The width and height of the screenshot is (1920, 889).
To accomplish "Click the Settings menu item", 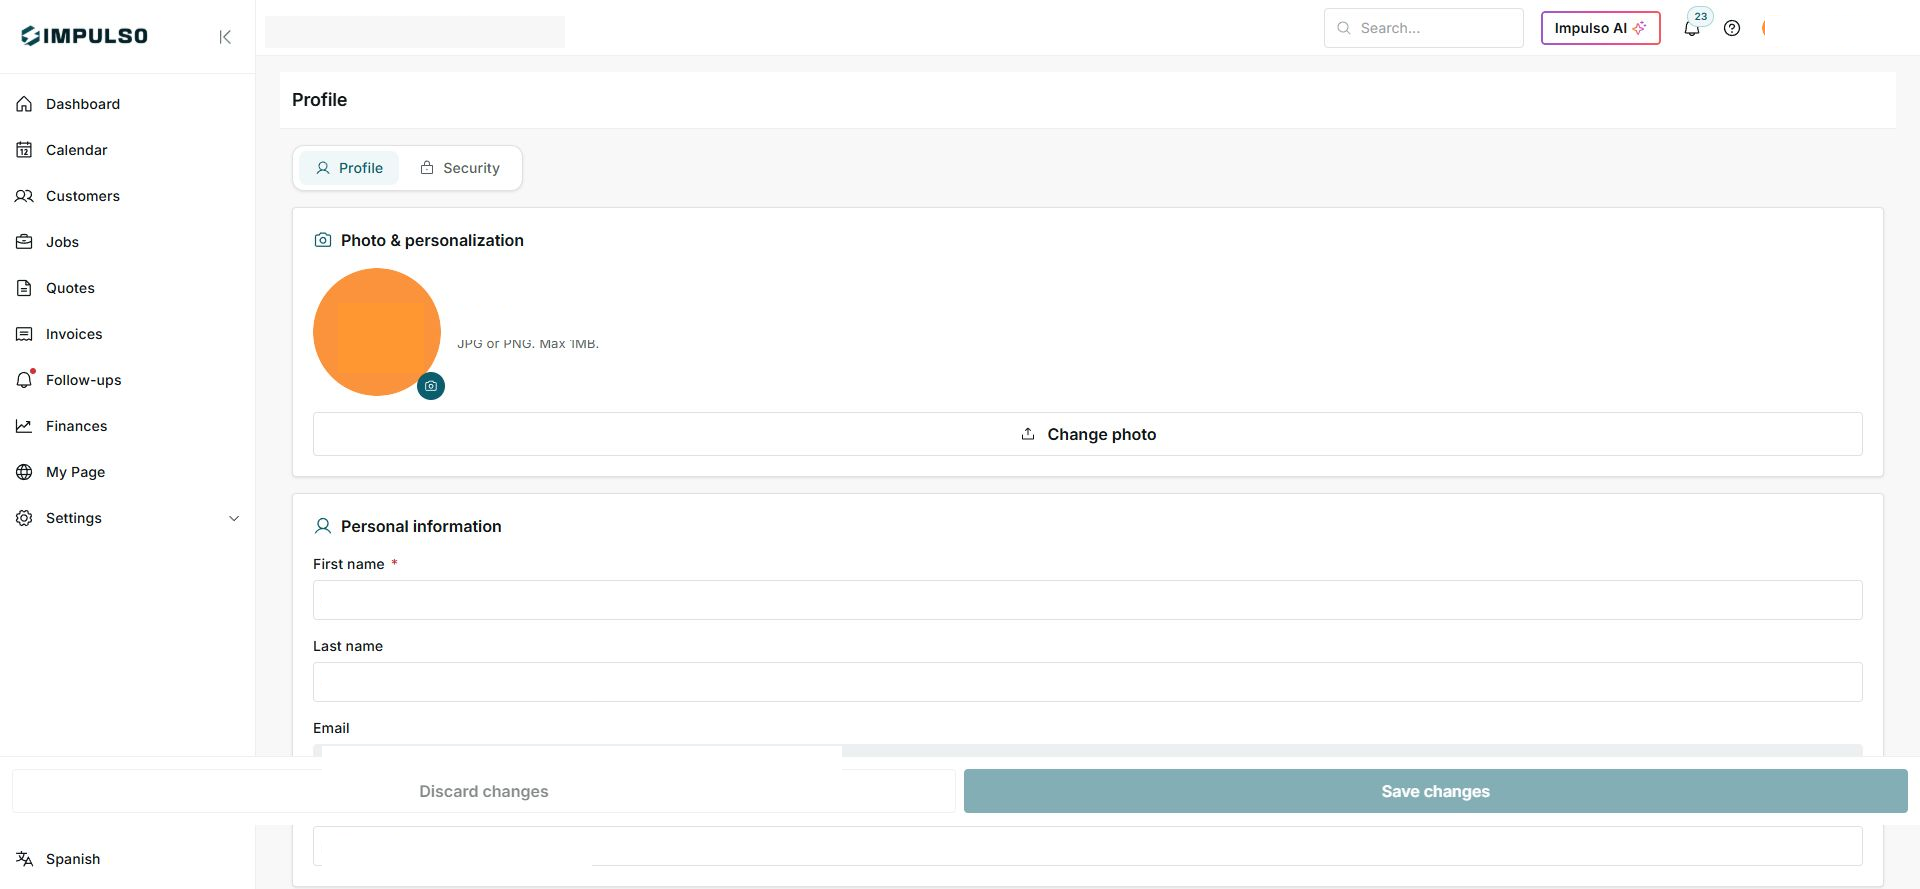I will point(128,518).
